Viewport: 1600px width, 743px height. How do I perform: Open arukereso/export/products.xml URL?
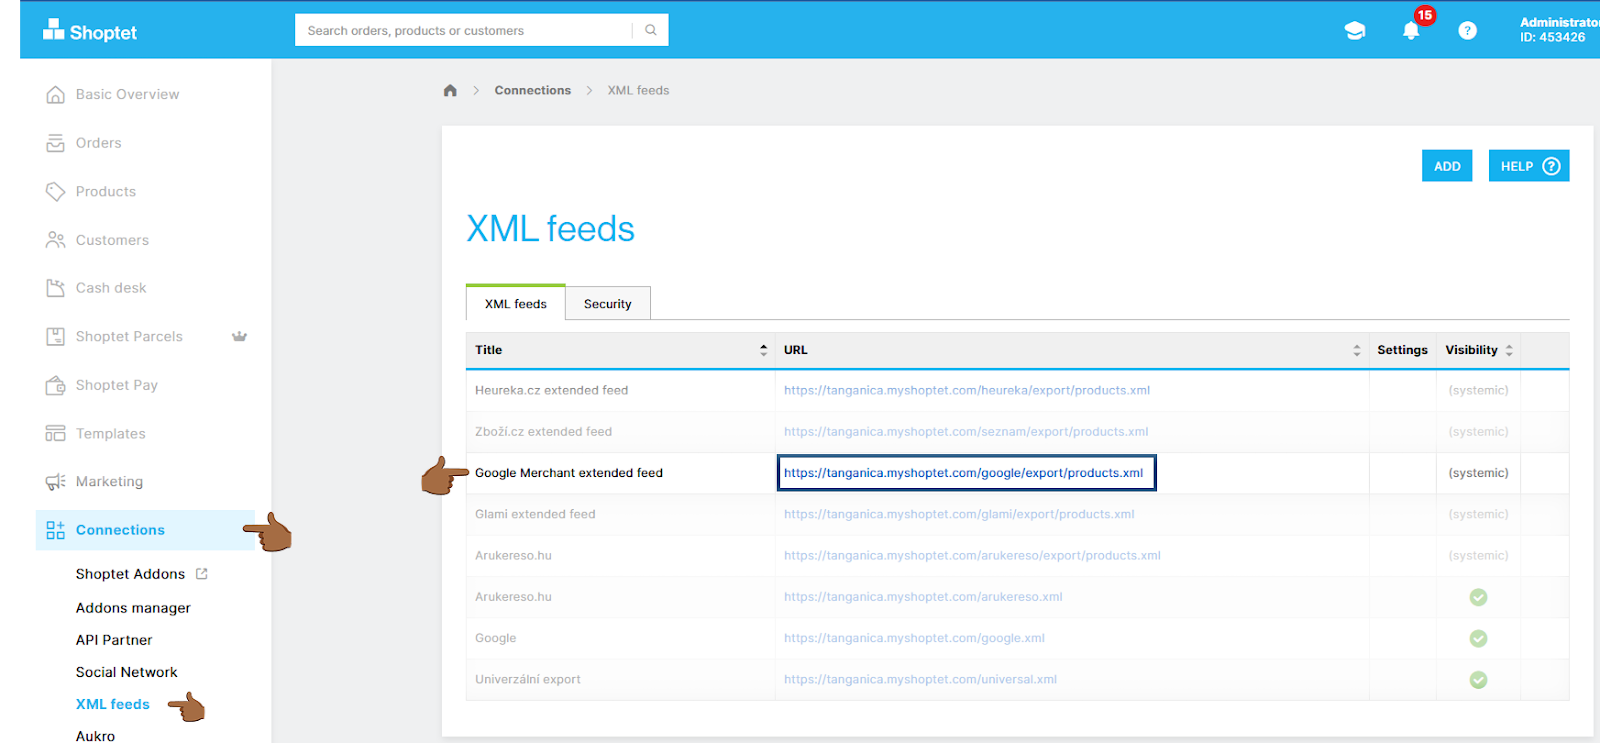[972, 556]
